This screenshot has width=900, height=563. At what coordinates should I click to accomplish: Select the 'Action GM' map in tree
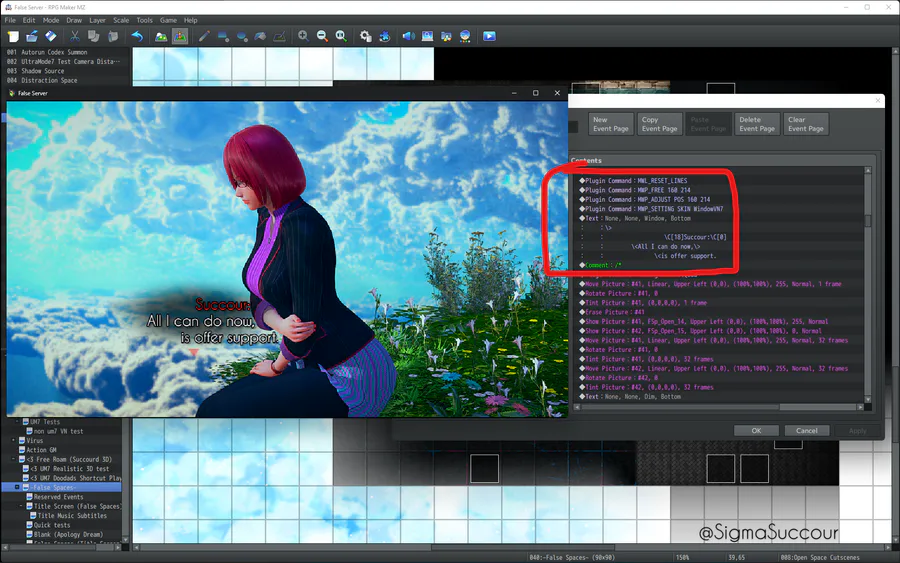(41, 450)
